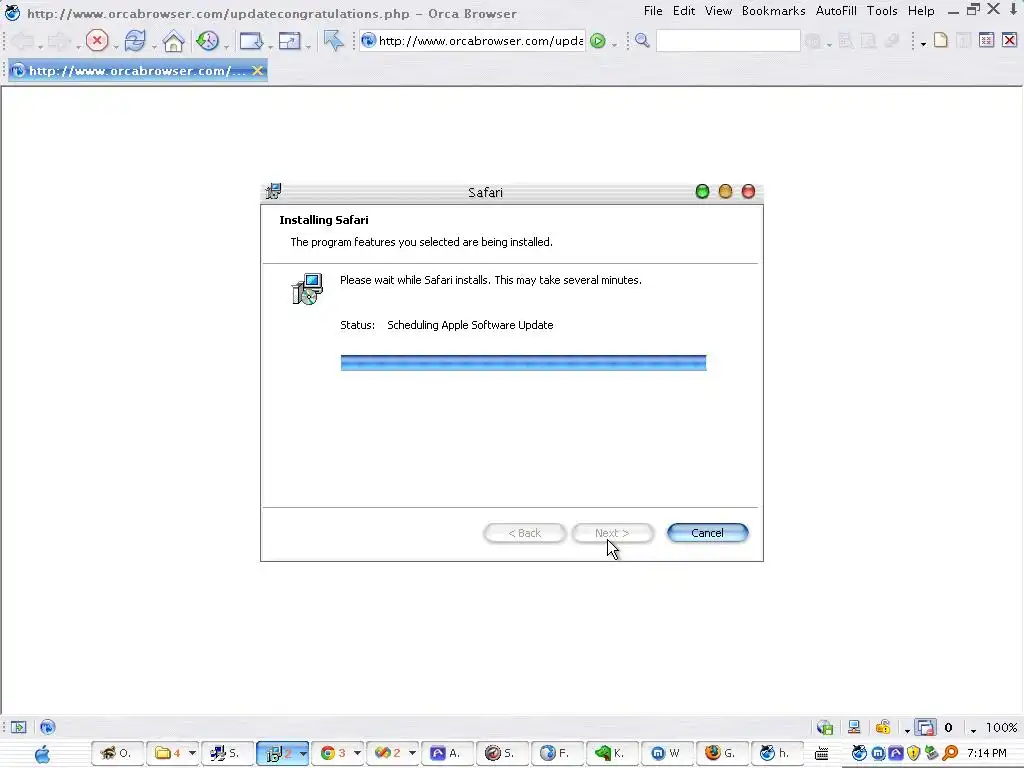This screenshot has width=1024, height=768.
Task: Click the green Go button beside address bar
Action: pyautogui.click(x=597, y=41)
